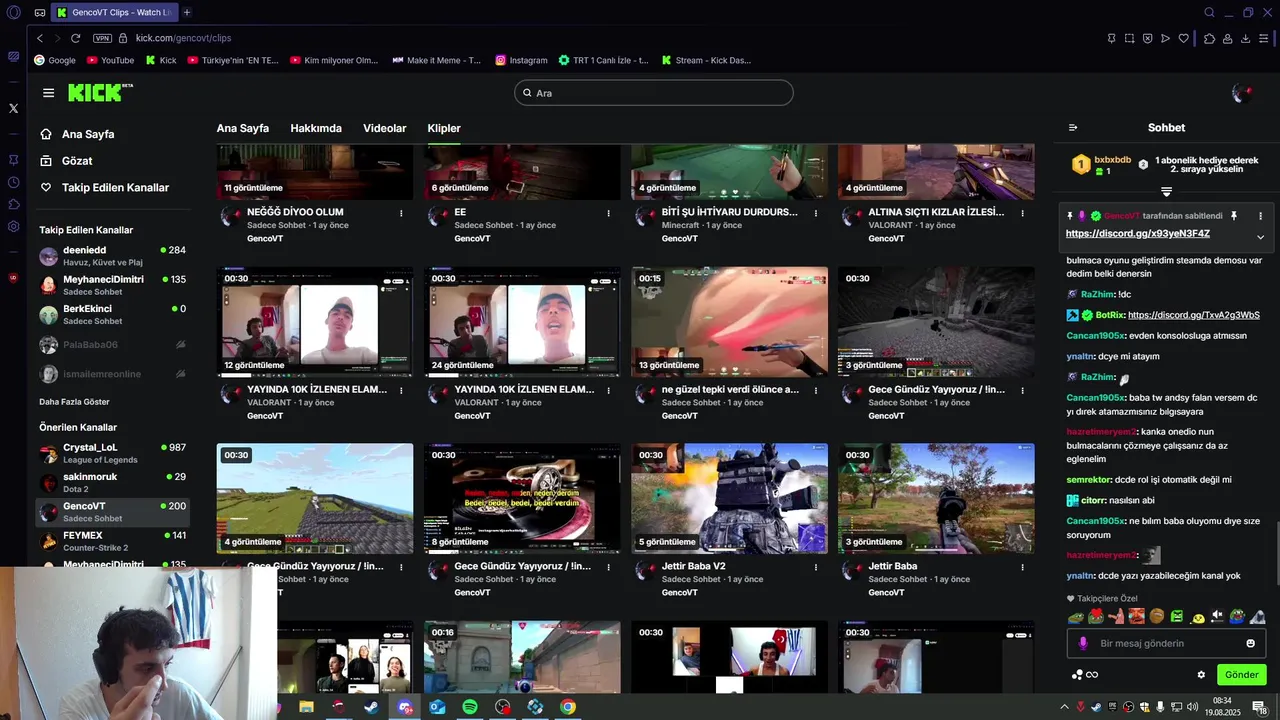
Task: Click the Gönder send button
Action: (x=1241, y=675)
